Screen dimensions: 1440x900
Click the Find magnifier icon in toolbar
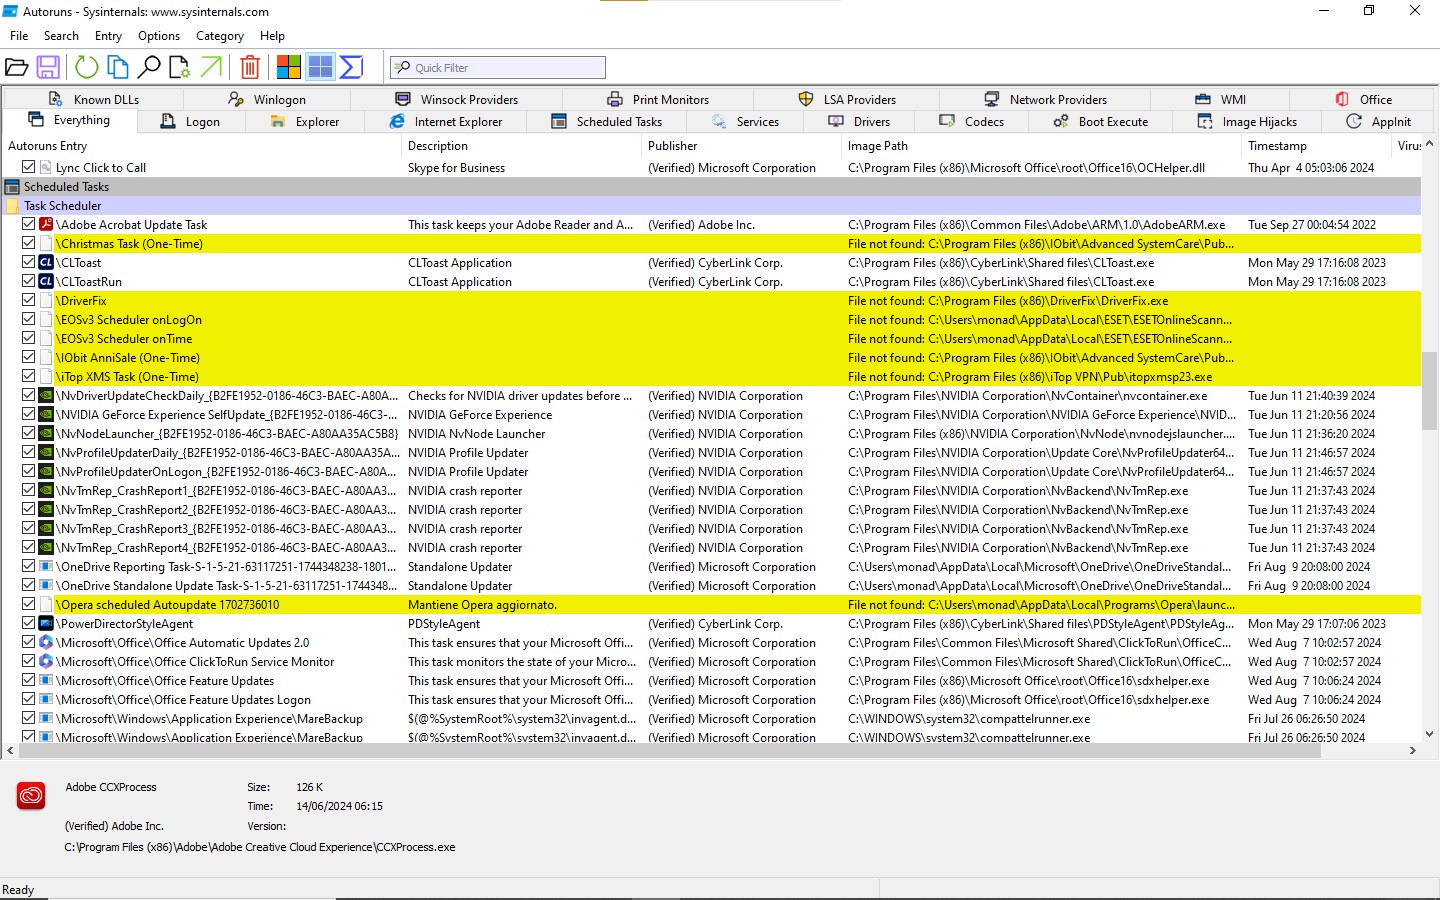tap(149, 67)
